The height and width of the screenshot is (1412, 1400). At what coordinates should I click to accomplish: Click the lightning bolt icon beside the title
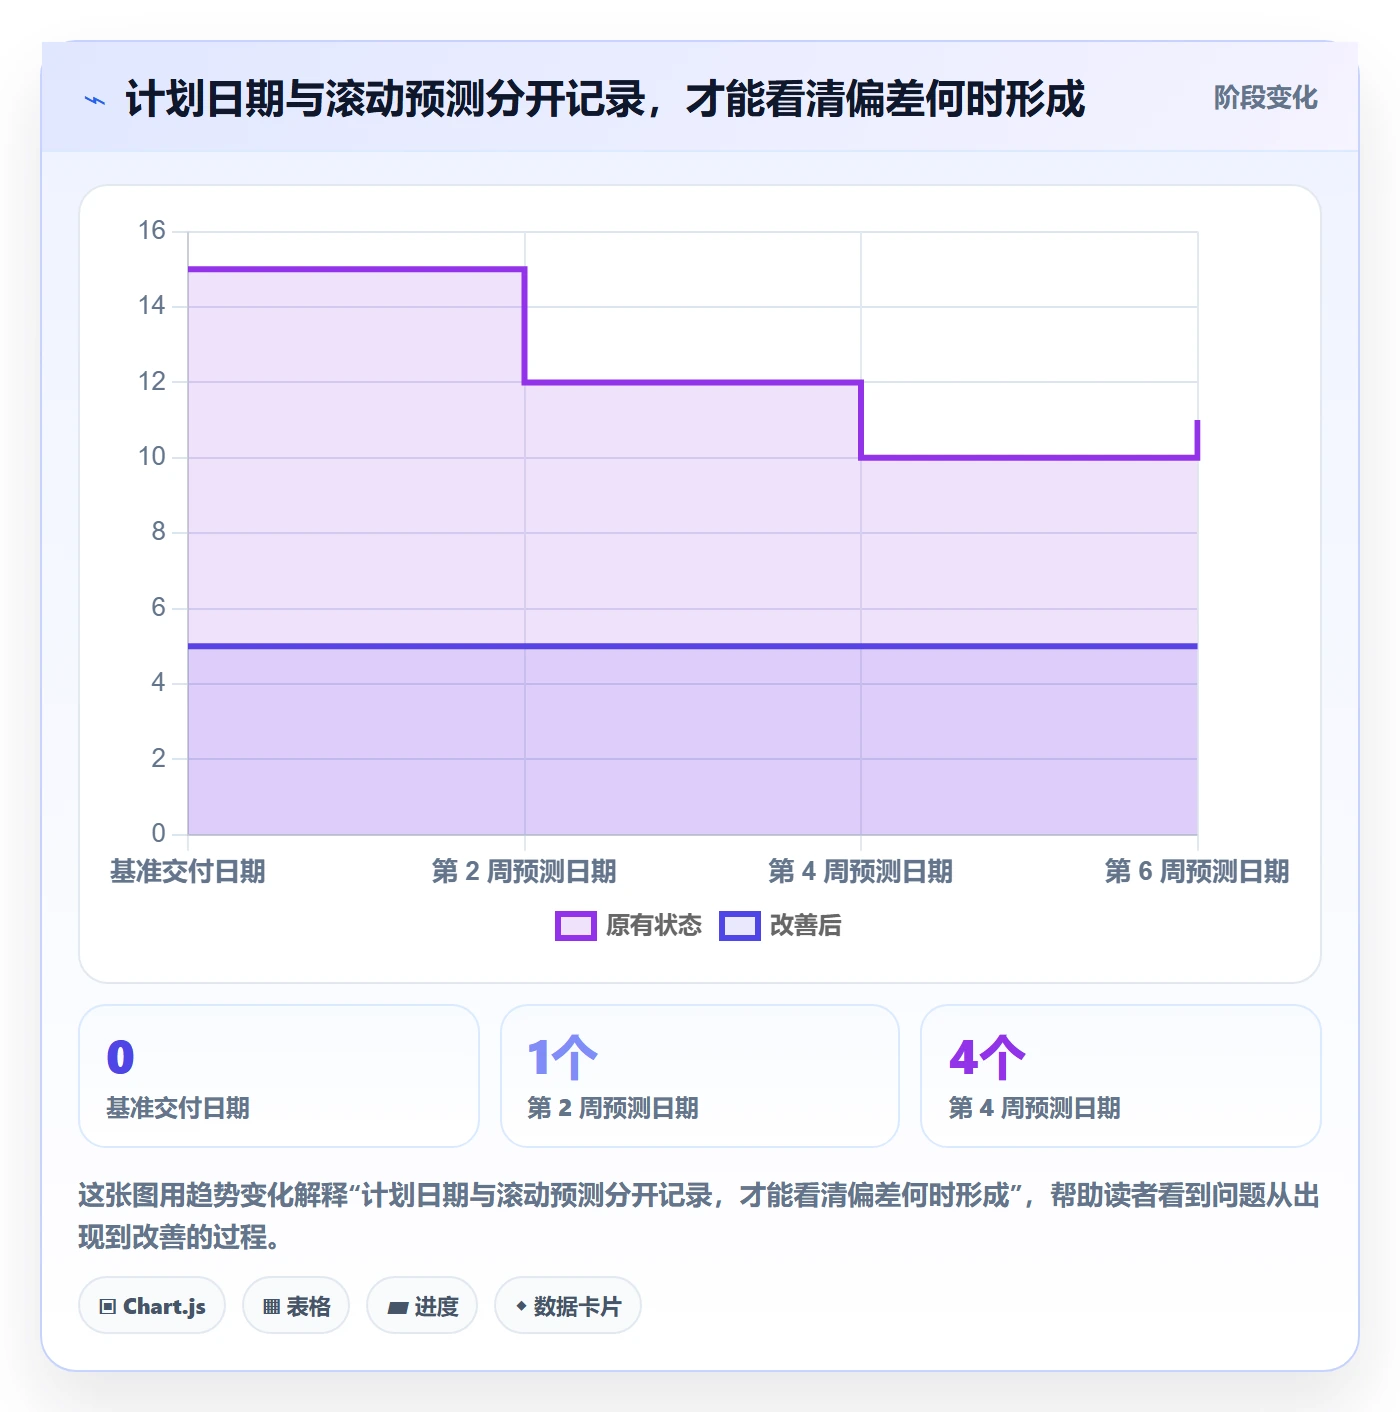coord(95,100)
